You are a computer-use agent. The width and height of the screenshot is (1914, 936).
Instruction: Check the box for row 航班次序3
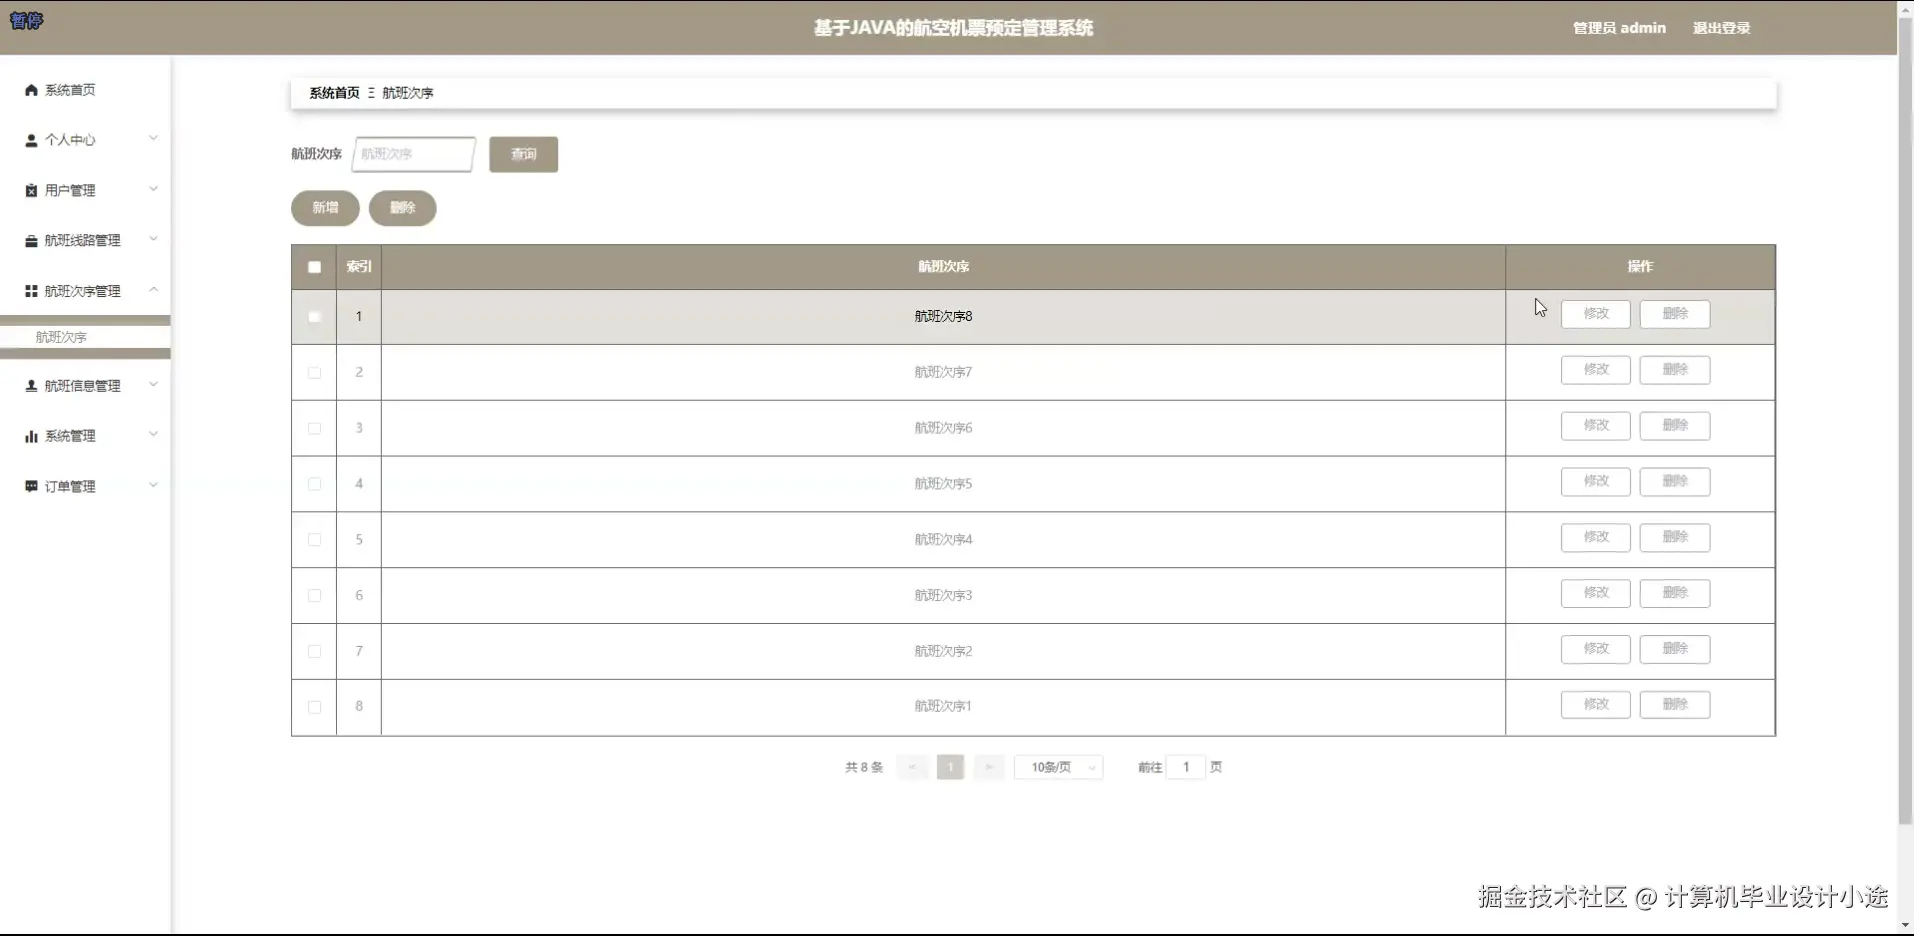tap(314, 595)
